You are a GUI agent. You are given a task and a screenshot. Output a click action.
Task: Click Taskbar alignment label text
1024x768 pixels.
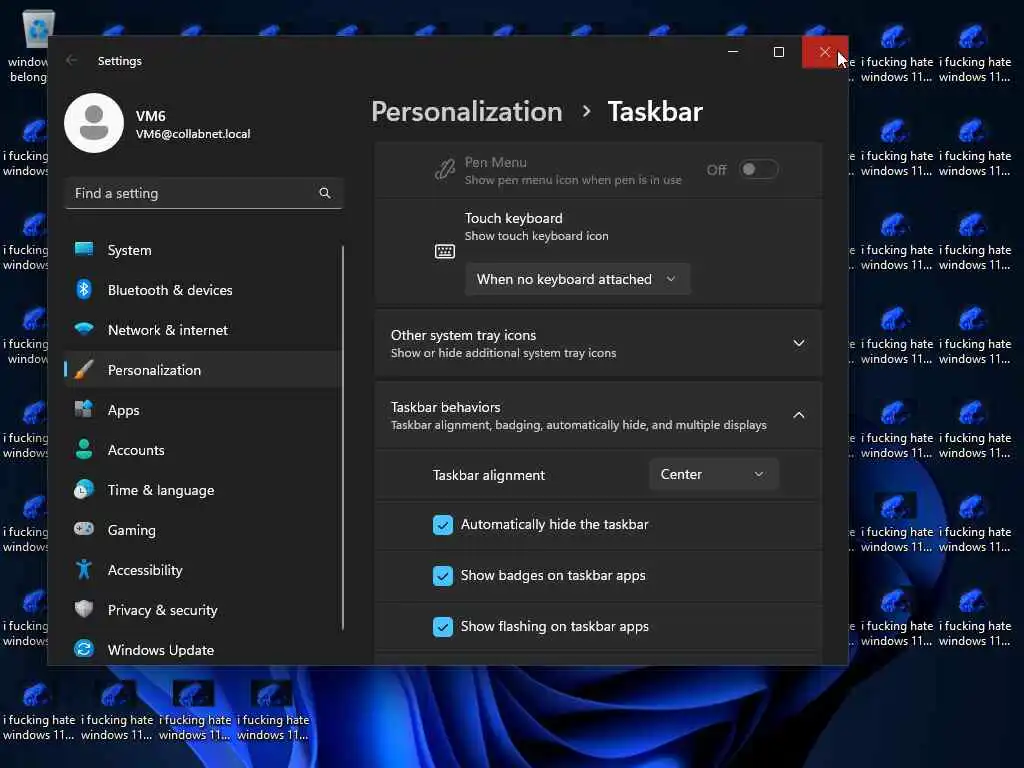(x=488, y=475)
